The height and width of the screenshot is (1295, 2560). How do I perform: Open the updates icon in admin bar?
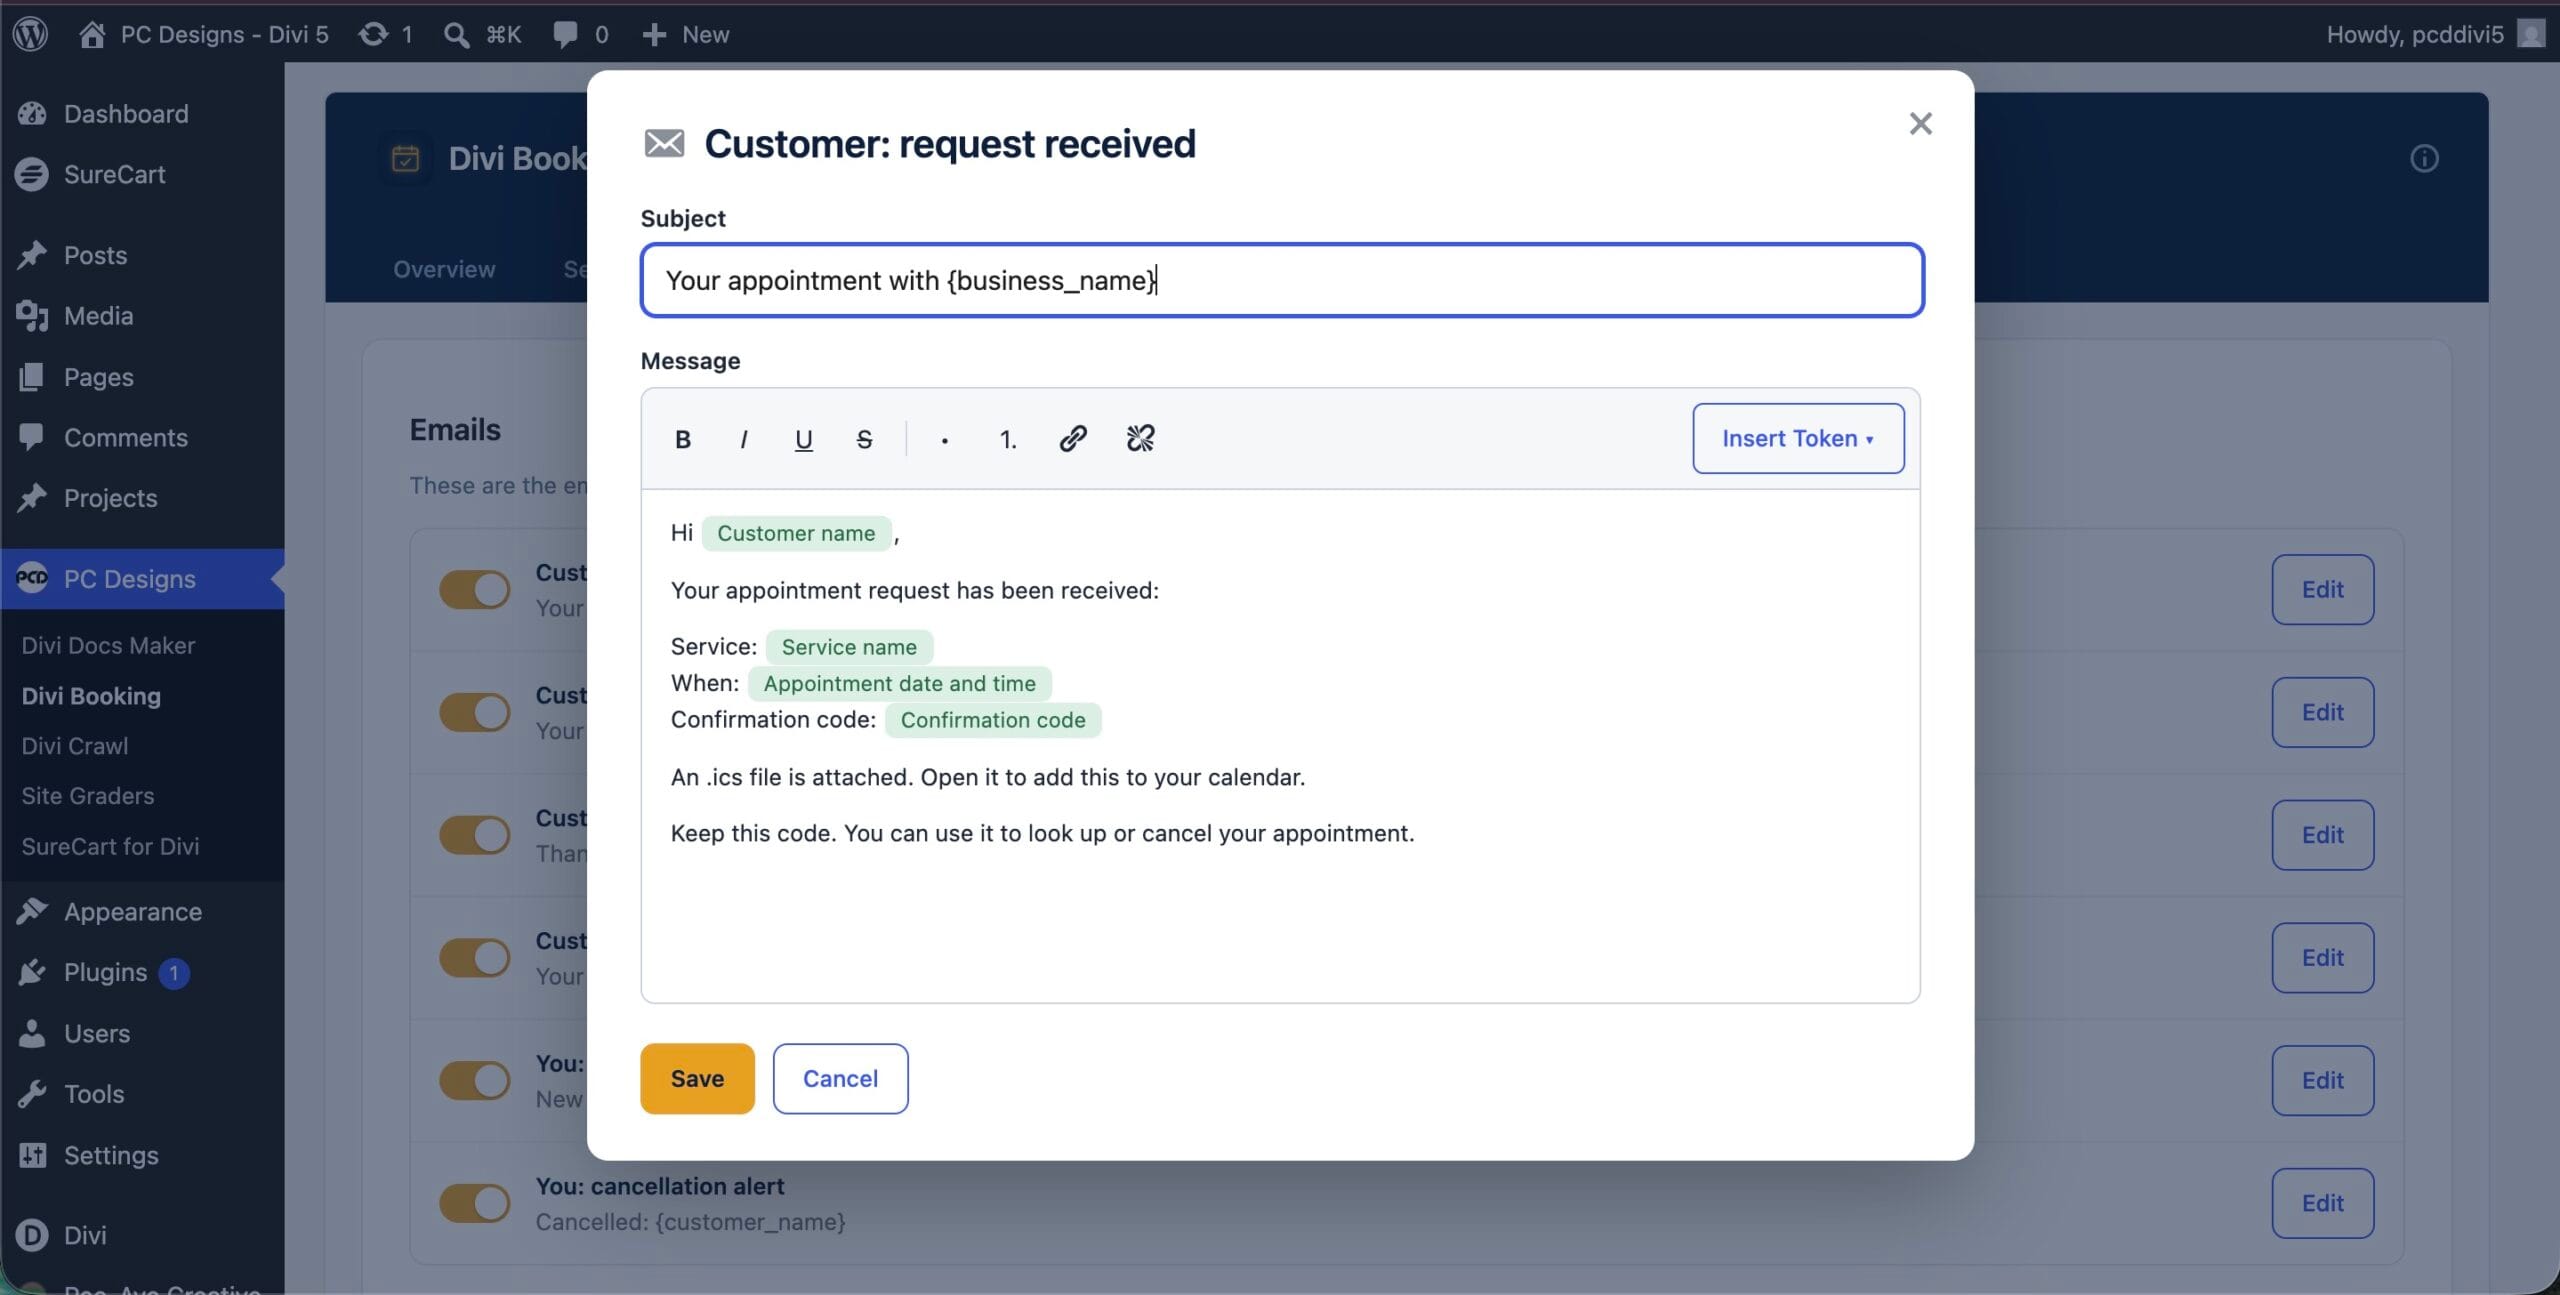tap(385, 34)
